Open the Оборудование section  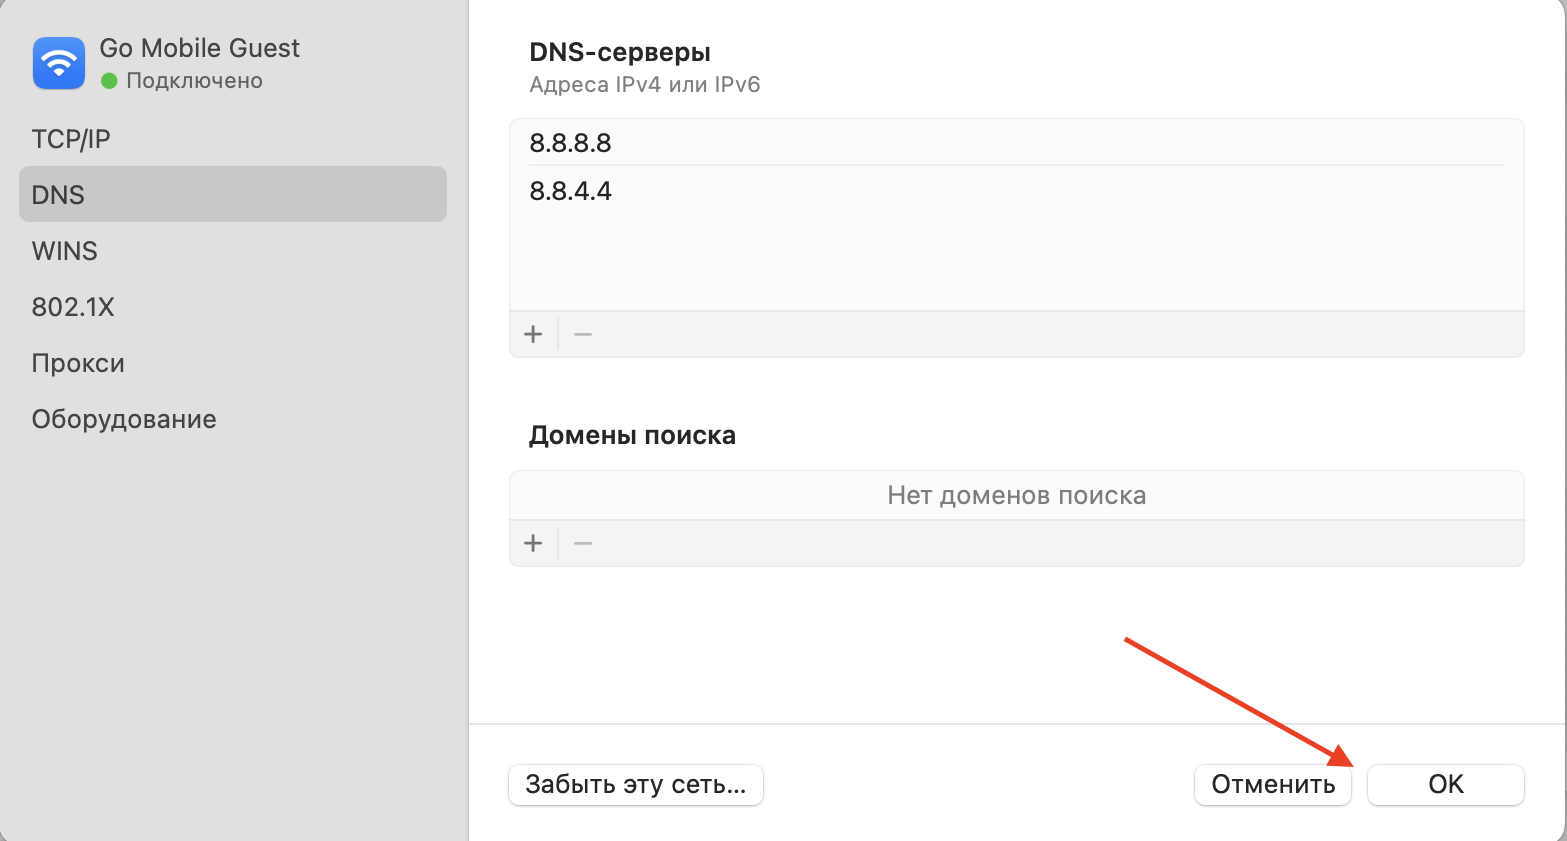pyautogui.click(x=124, y=419)
